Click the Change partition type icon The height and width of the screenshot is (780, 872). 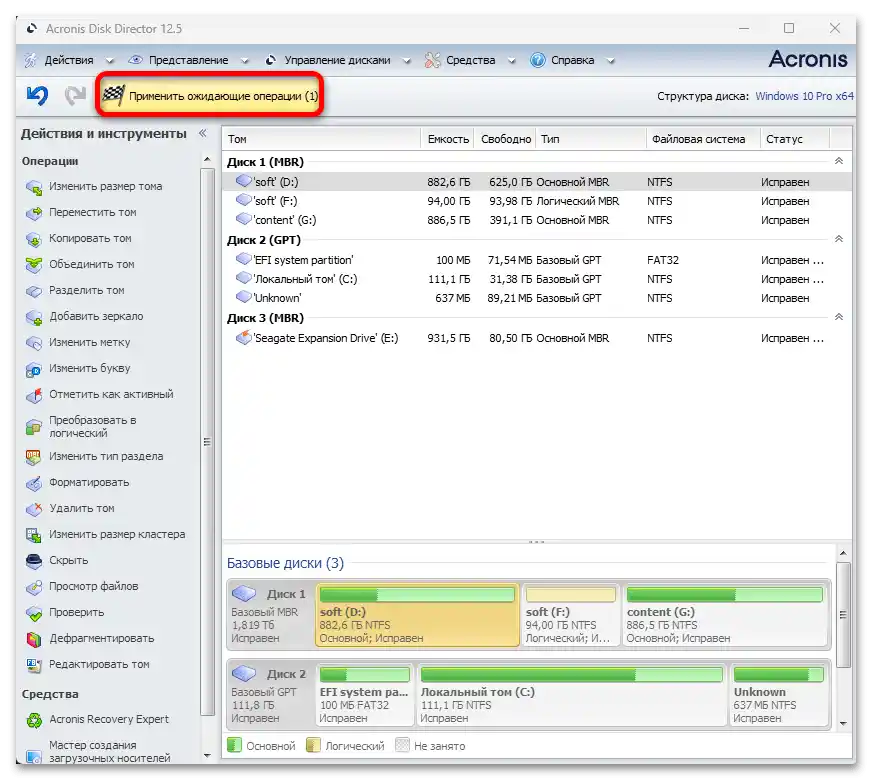point(34,457)
